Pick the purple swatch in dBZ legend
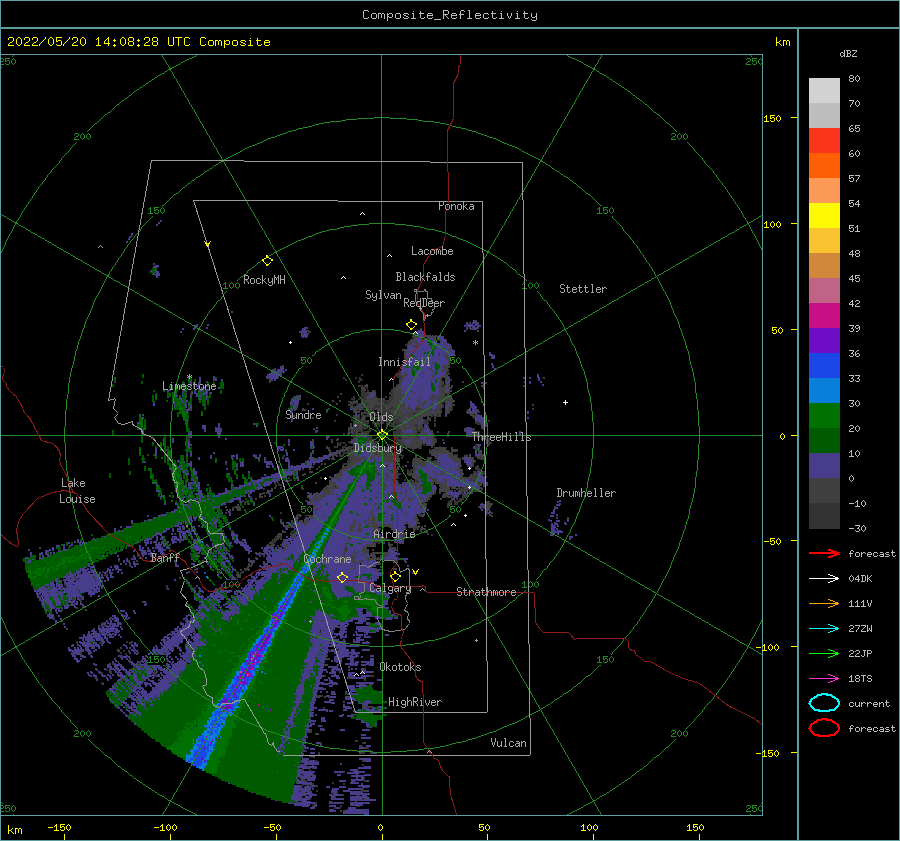This screenshot has height=841, width=900. pos(824,340)
